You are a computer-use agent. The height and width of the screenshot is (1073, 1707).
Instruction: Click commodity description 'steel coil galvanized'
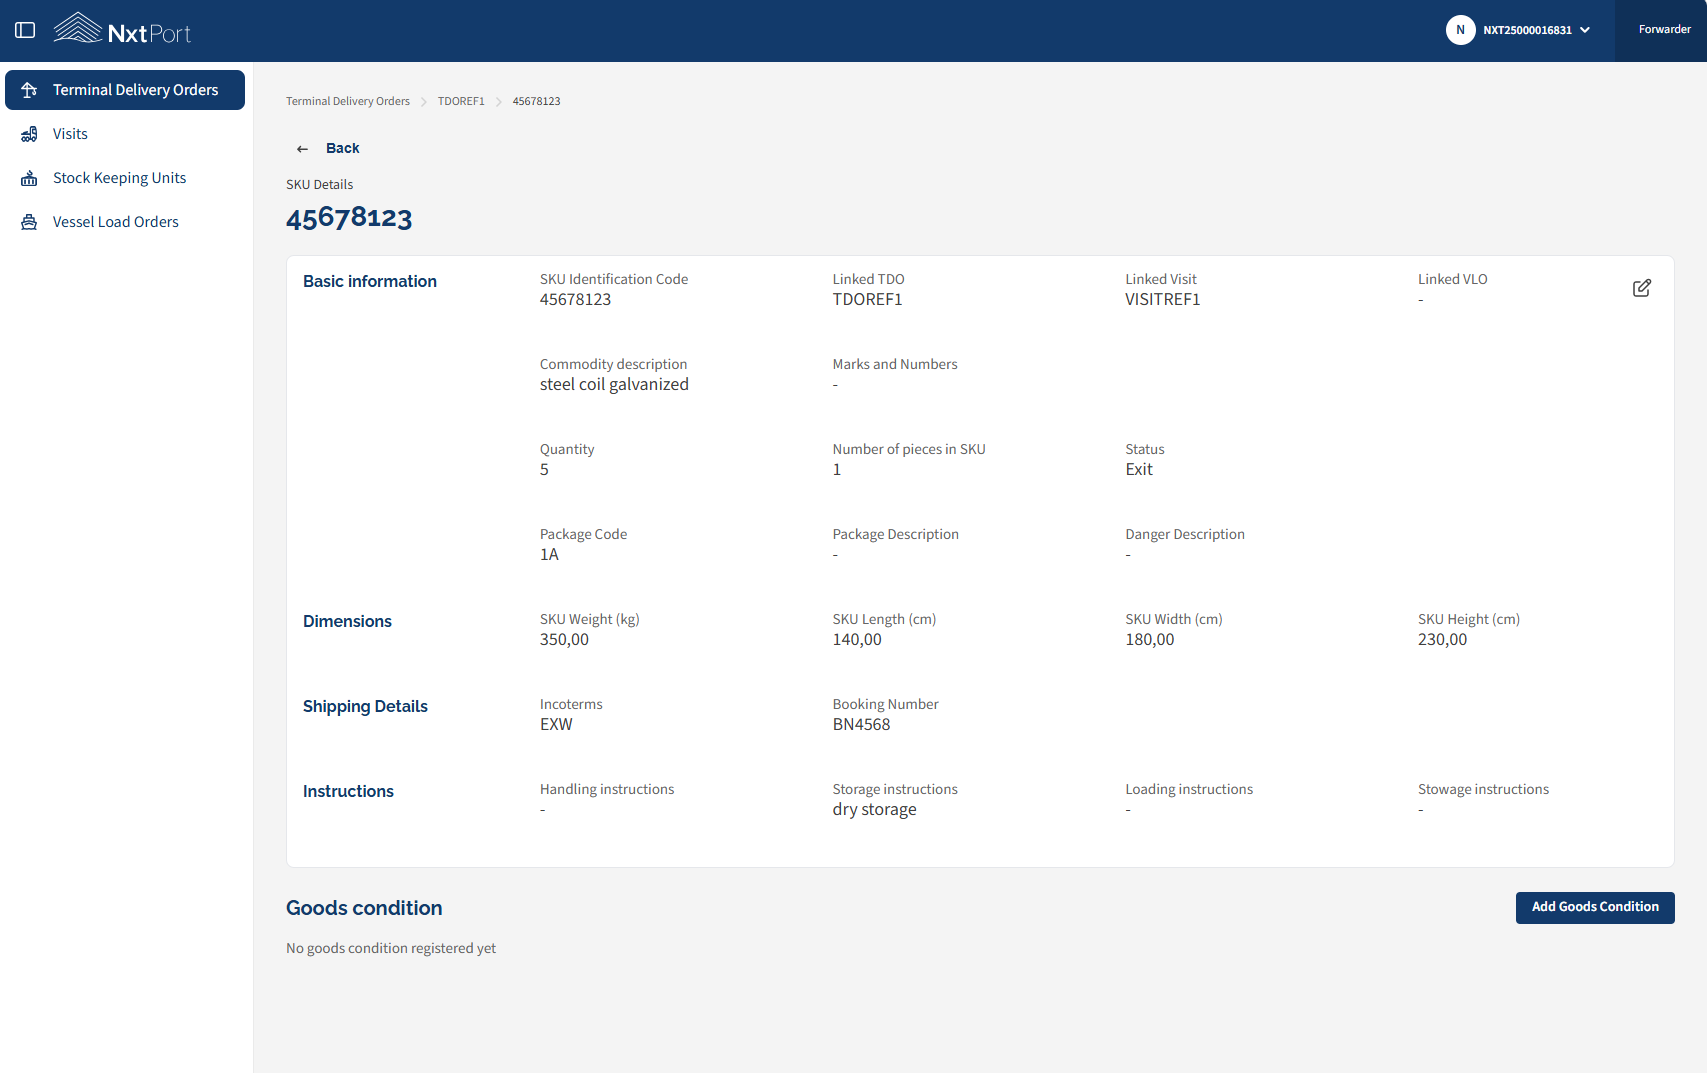614,385
